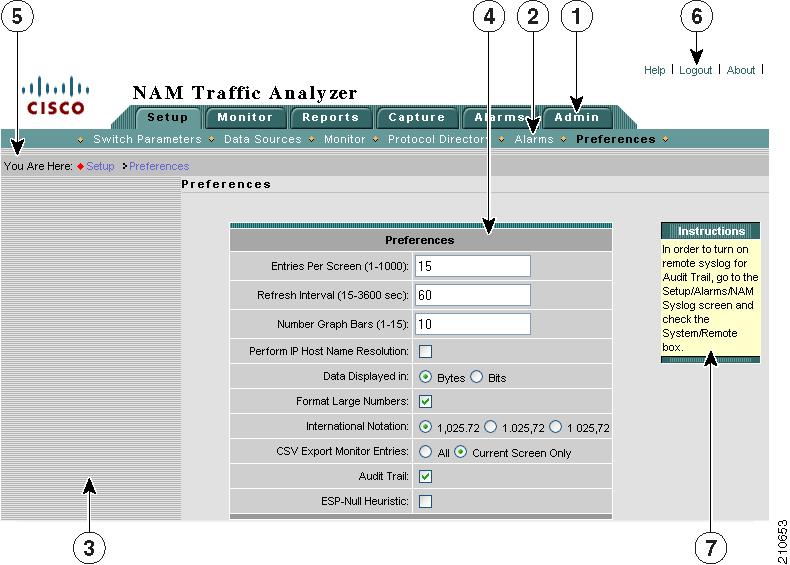Open the About link
The height and width of the screenshot is (565, 790).
[741, 70]
